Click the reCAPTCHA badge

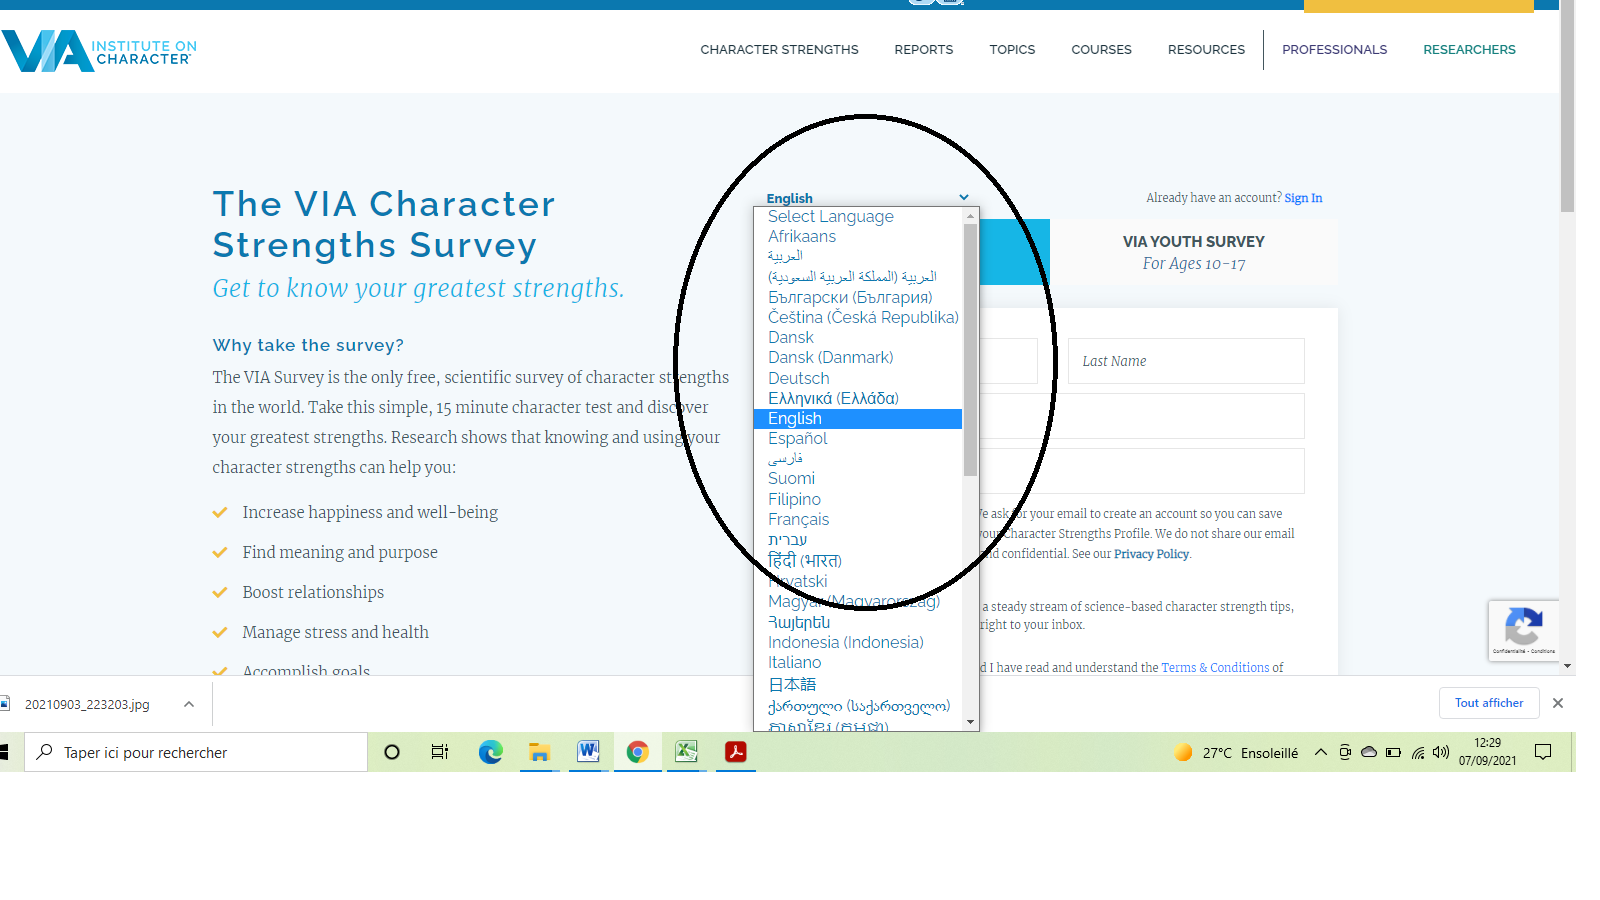point(1523,630)
